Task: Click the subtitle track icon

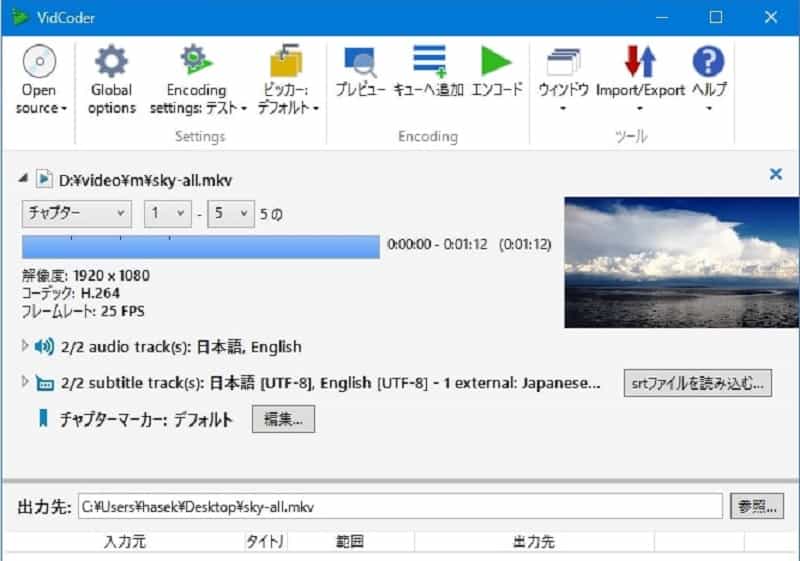Action: pos(44,383)
